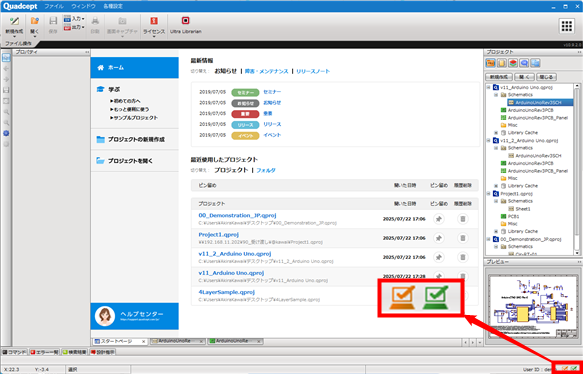The width and height of the screenshot is (583, 374).
Task: Select PCB1 in the project tree
Action: click(513, 216)
